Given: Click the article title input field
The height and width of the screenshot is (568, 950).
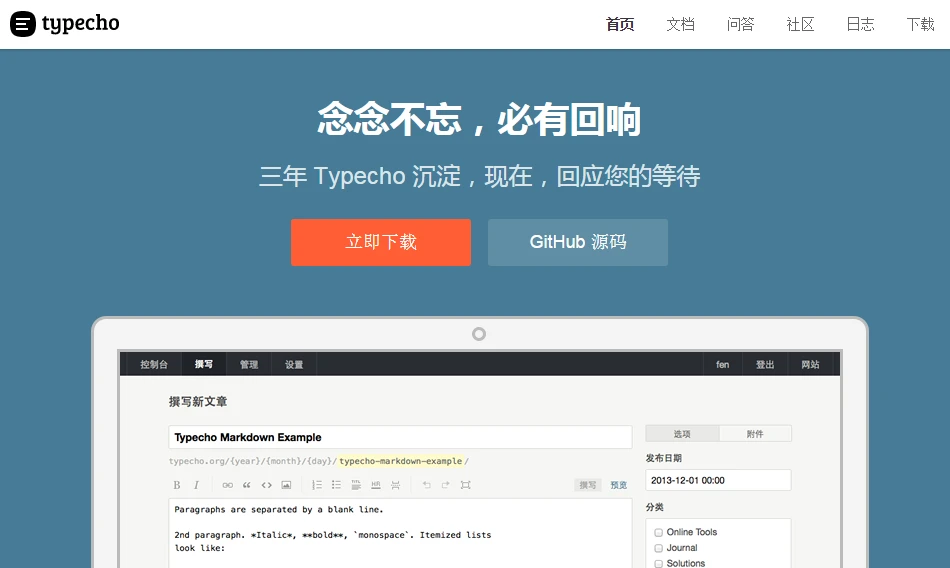Looking at the screenshot, I should (400, 437).
